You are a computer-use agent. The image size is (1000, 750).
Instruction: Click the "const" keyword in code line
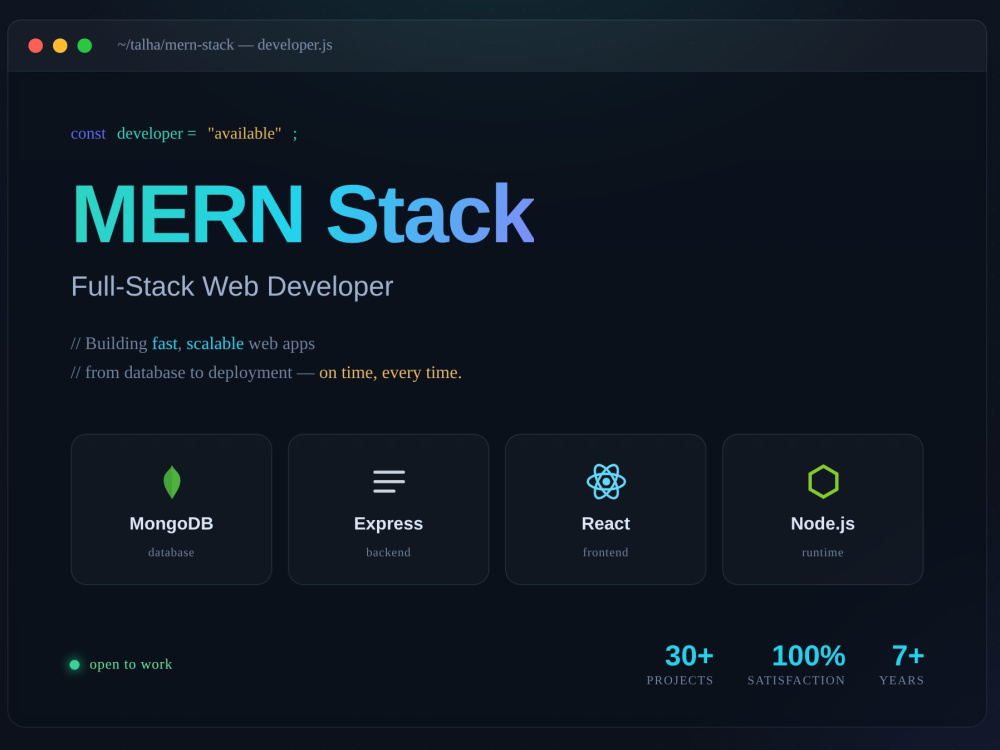click(88, 133)
